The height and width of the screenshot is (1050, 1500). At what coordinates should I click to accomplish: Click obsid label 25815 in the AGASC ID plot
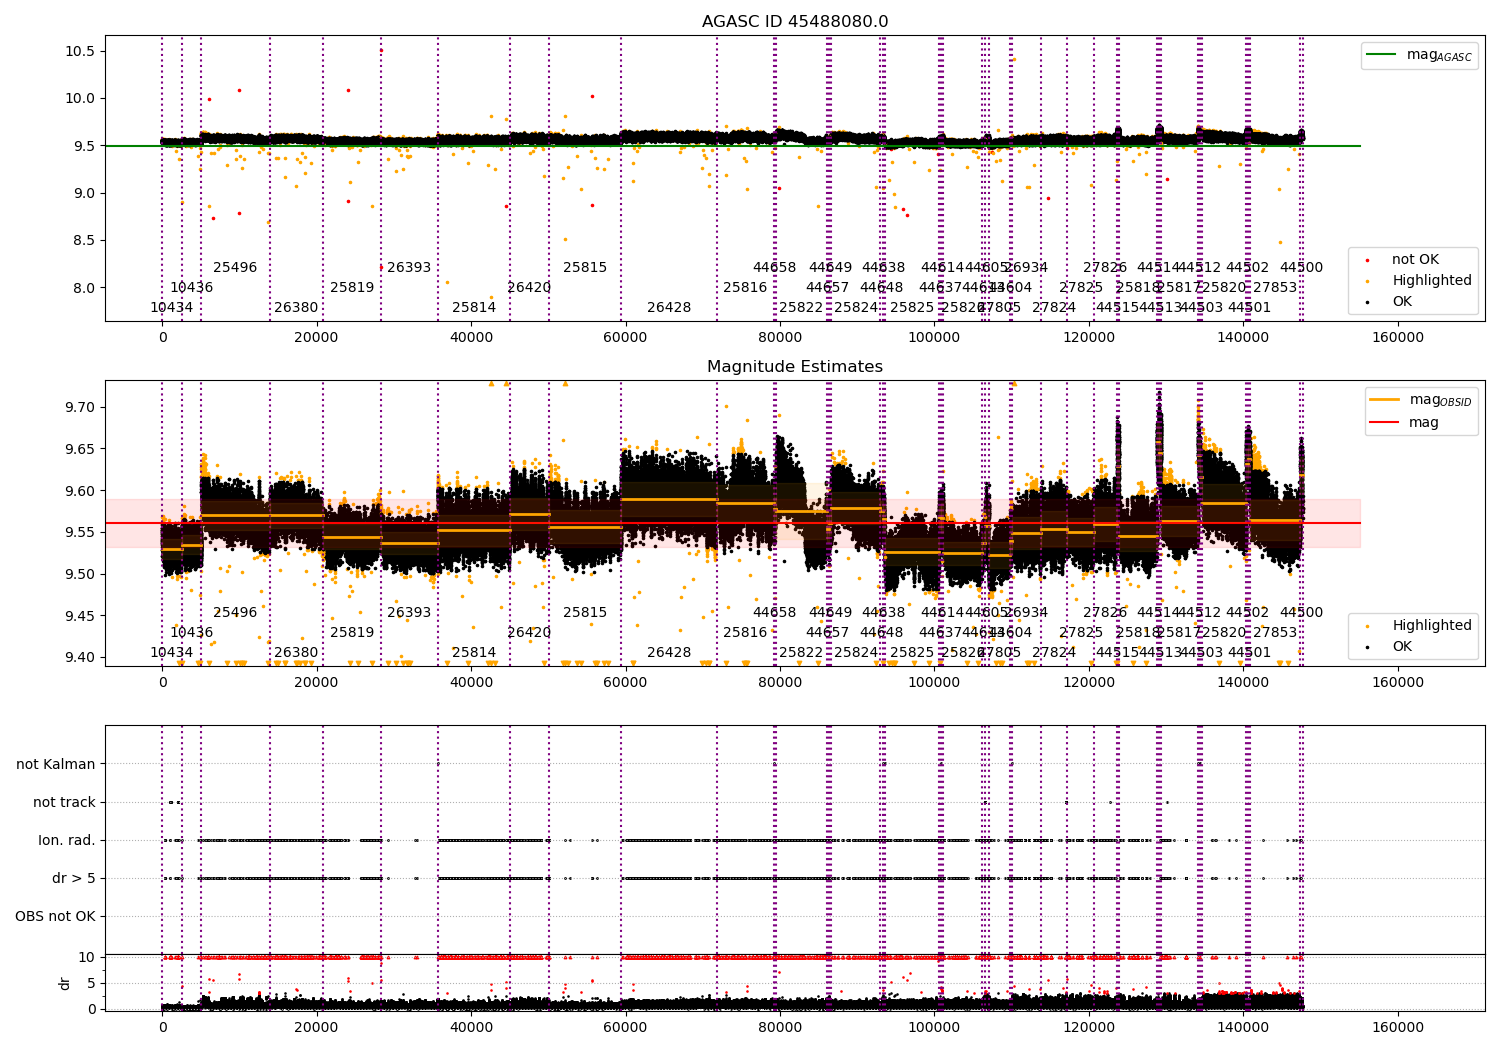[585, 268]
